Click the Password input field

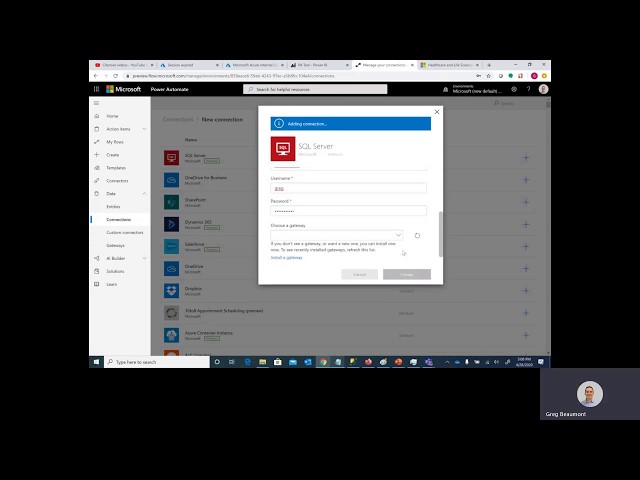[349, 211]
